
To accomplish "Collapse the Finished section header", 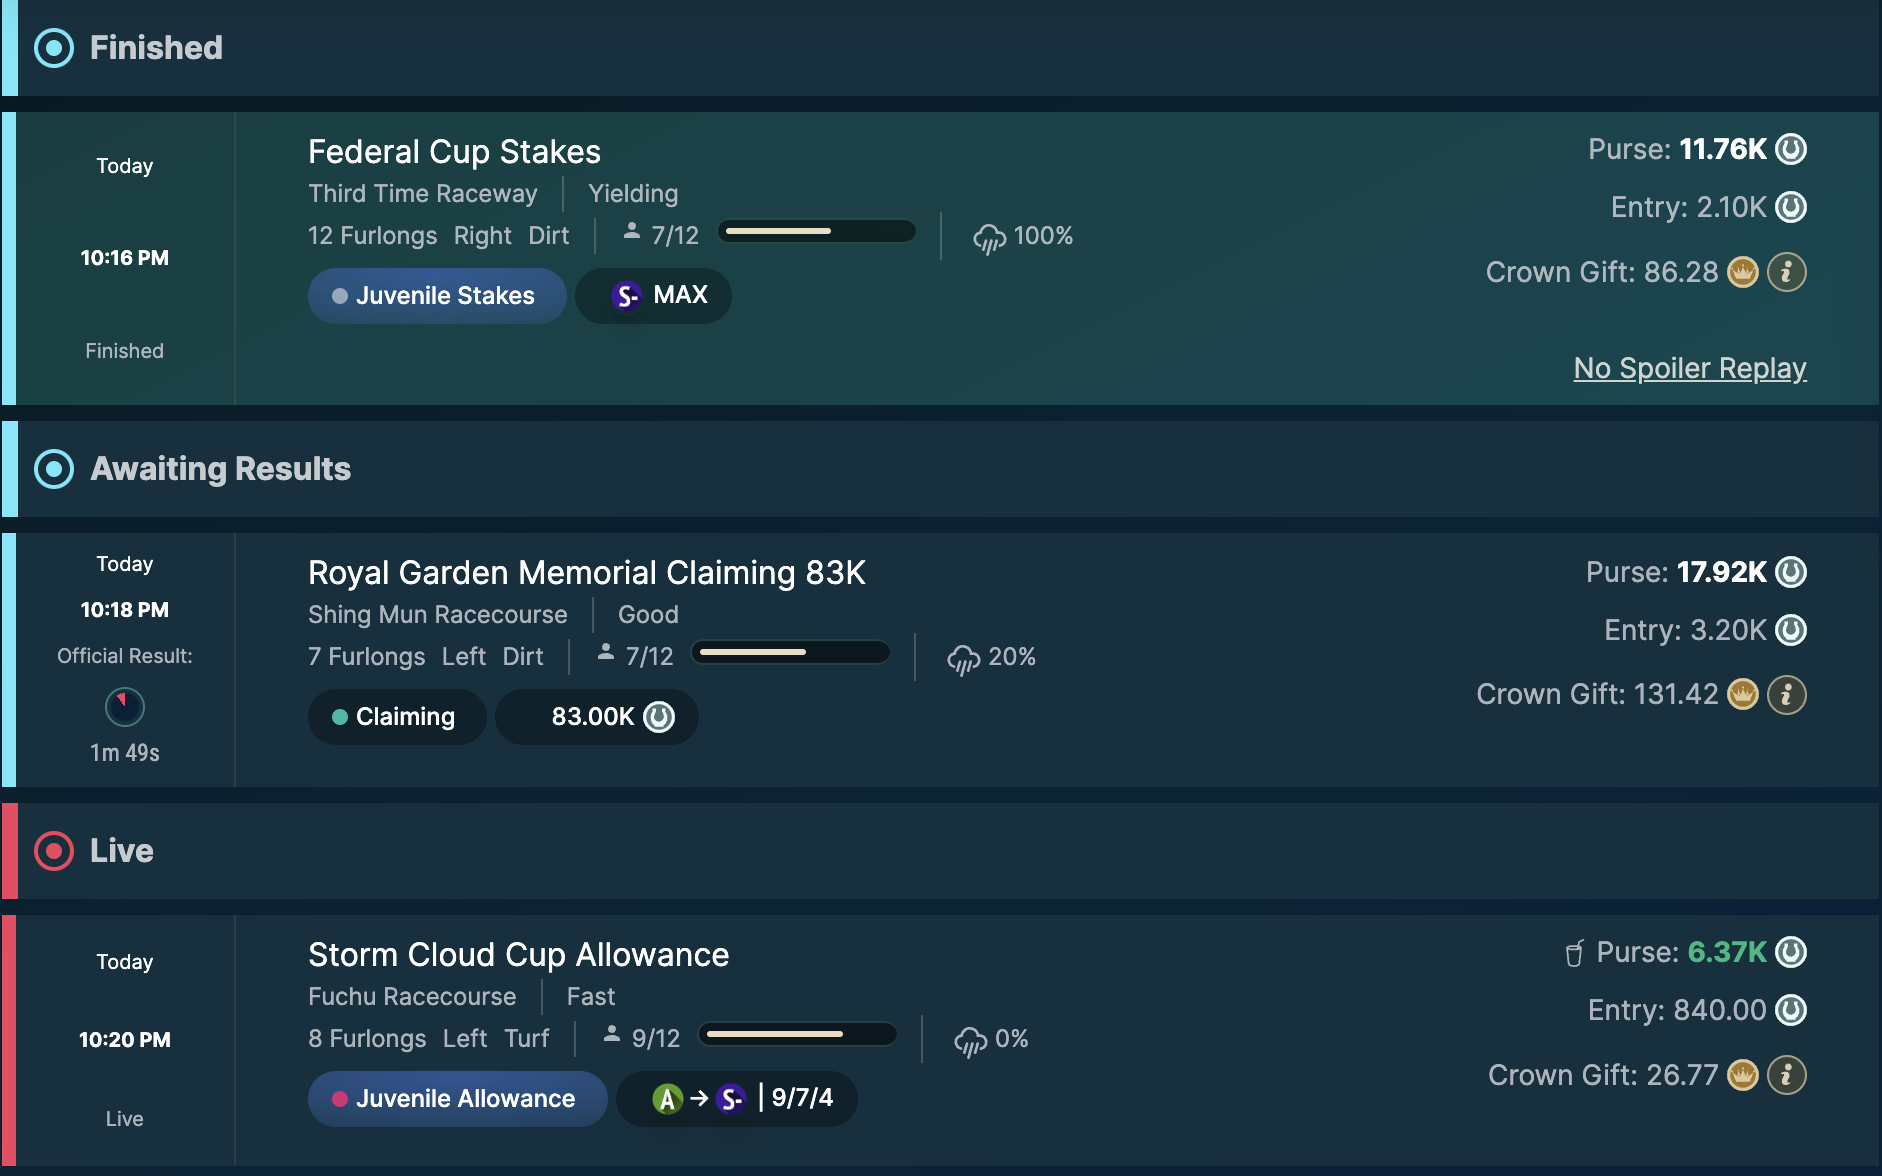I will tap(156, 48).
